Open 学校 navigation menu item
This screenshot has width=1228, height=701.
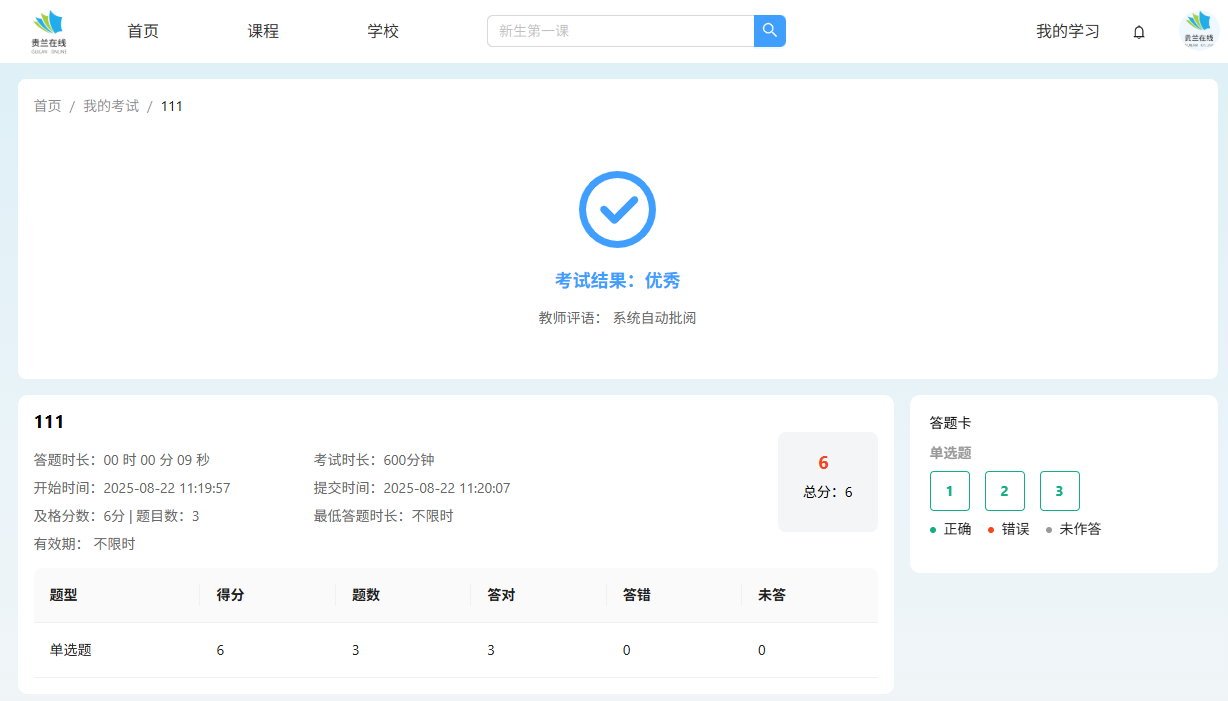point(383,31)
